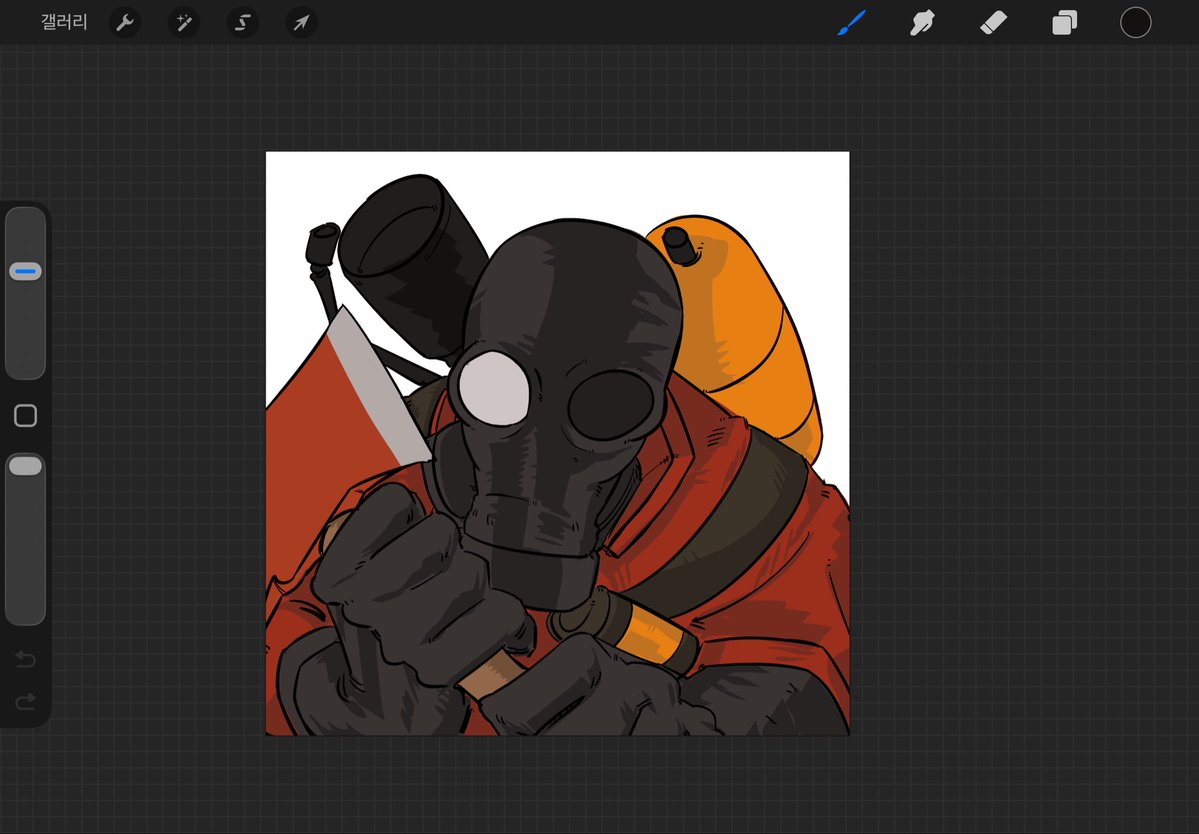Redo with the redo arrow
This screenshot has width=1199, height=834.
[25, 701]
